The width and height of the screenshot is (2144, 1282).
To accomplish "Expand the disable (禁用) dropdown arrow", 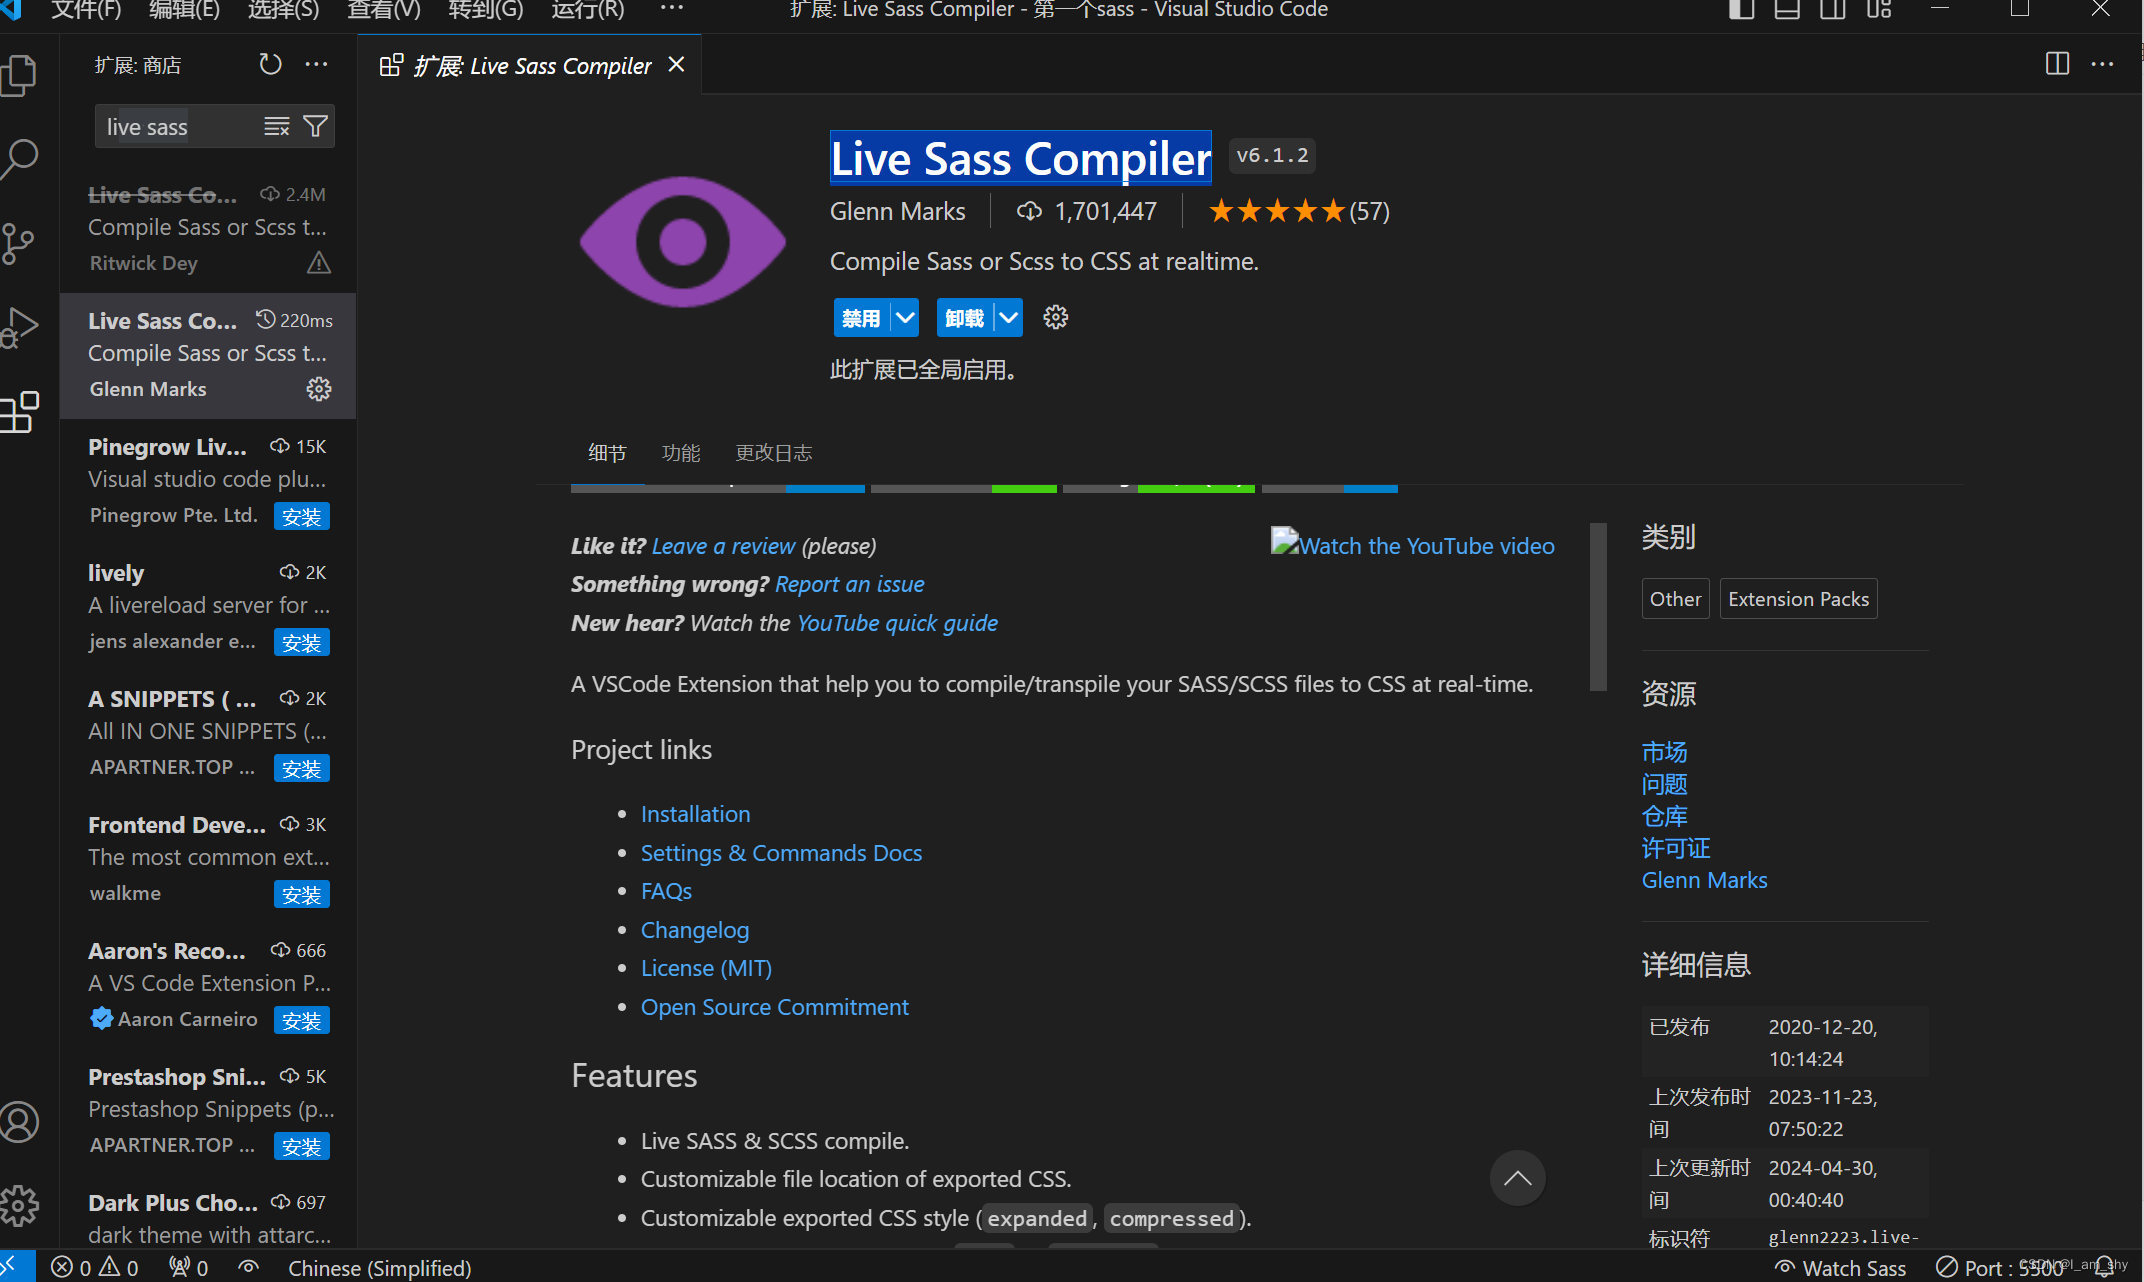I will pyautogui.click(x=905, y=318).
